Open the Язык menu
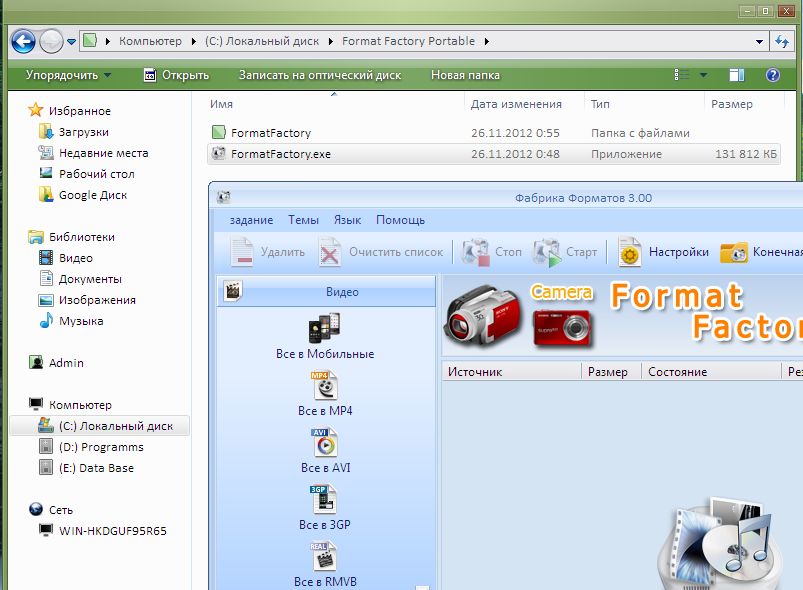This screenshot has width=803, height=590. [347, 220]
